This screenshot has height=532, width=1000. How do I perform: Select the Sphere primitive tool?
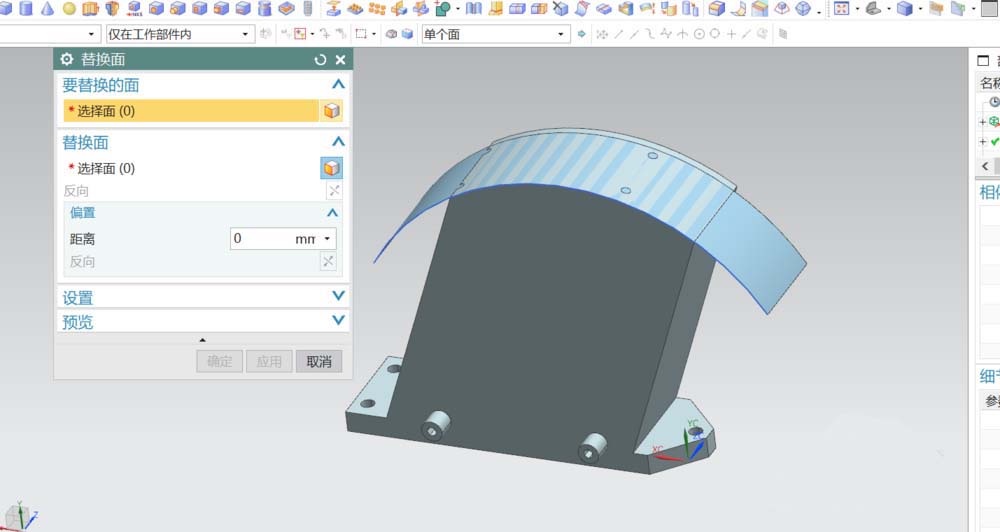(x=69, y=8)
